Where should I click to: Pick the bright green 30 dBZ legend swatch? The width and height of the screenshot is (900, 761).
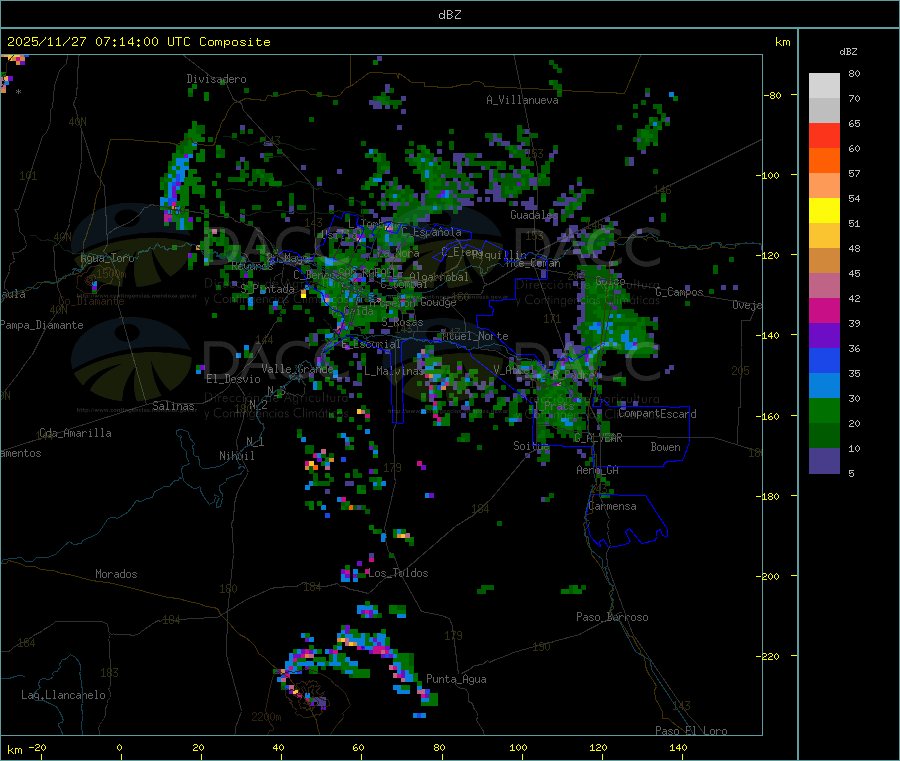click(x=824, y=410)
